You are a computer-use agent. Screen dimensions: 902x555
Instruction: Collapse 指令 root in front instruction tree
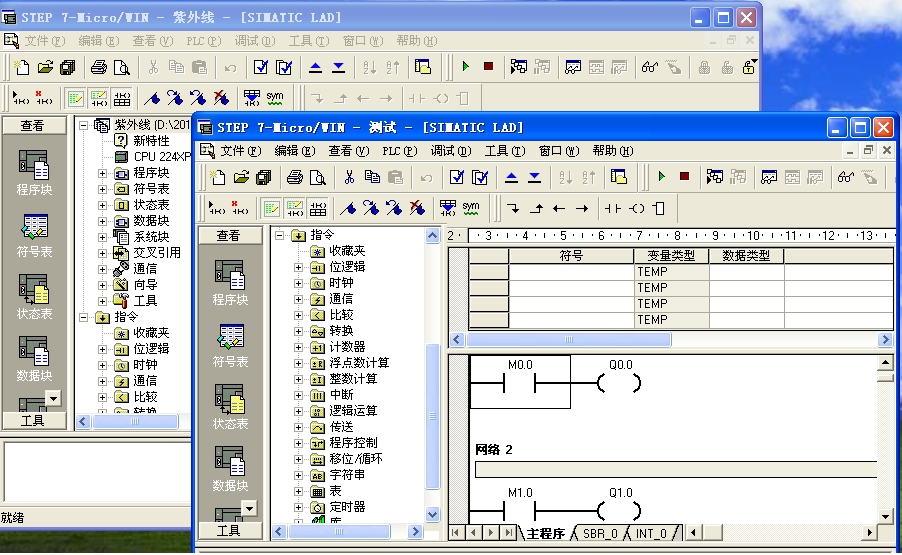click(x=280, y=235)
